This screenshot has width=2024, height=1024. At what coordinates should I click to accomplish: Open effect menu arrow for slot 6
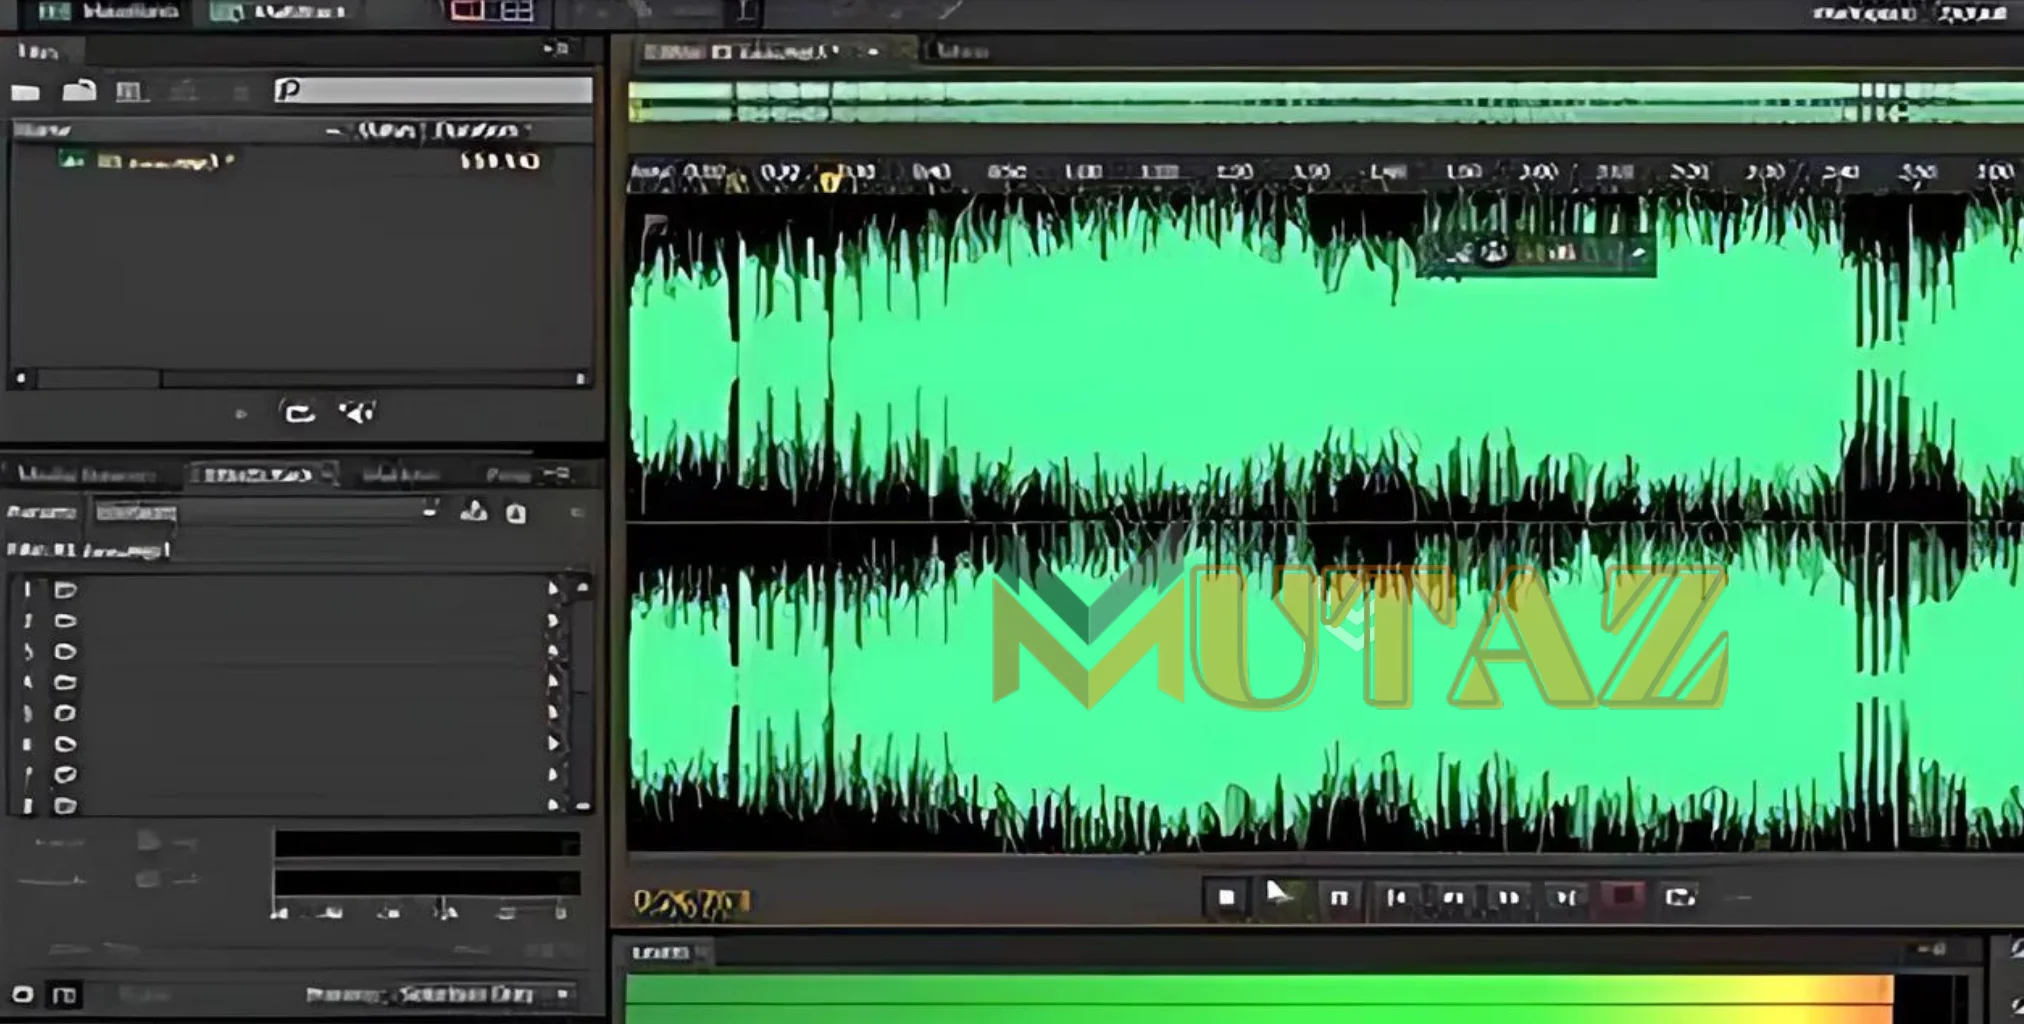pos(553,744)
